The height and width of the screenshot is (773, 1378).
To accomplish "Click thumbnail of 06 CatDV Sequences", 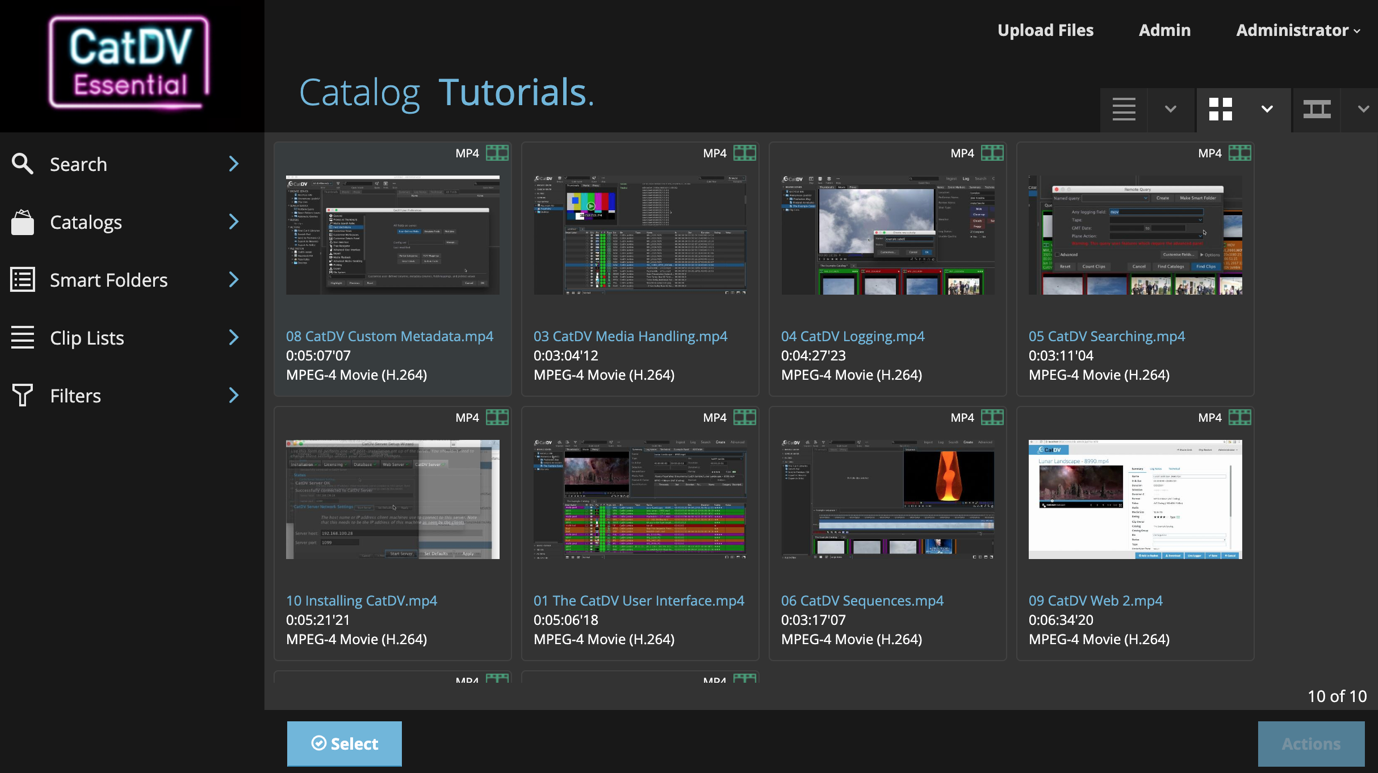I will coord(888,499).
